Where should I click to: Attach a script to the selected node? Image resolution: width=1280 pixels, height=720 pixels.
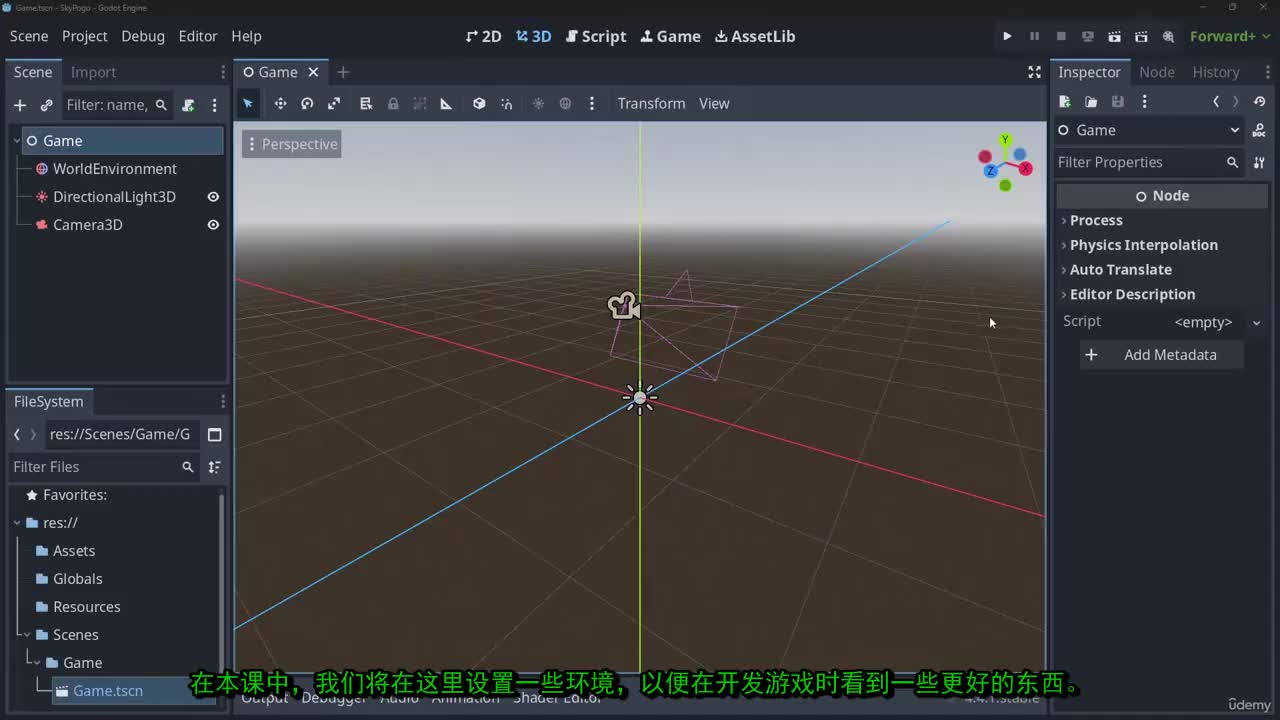tap(188, 105)
